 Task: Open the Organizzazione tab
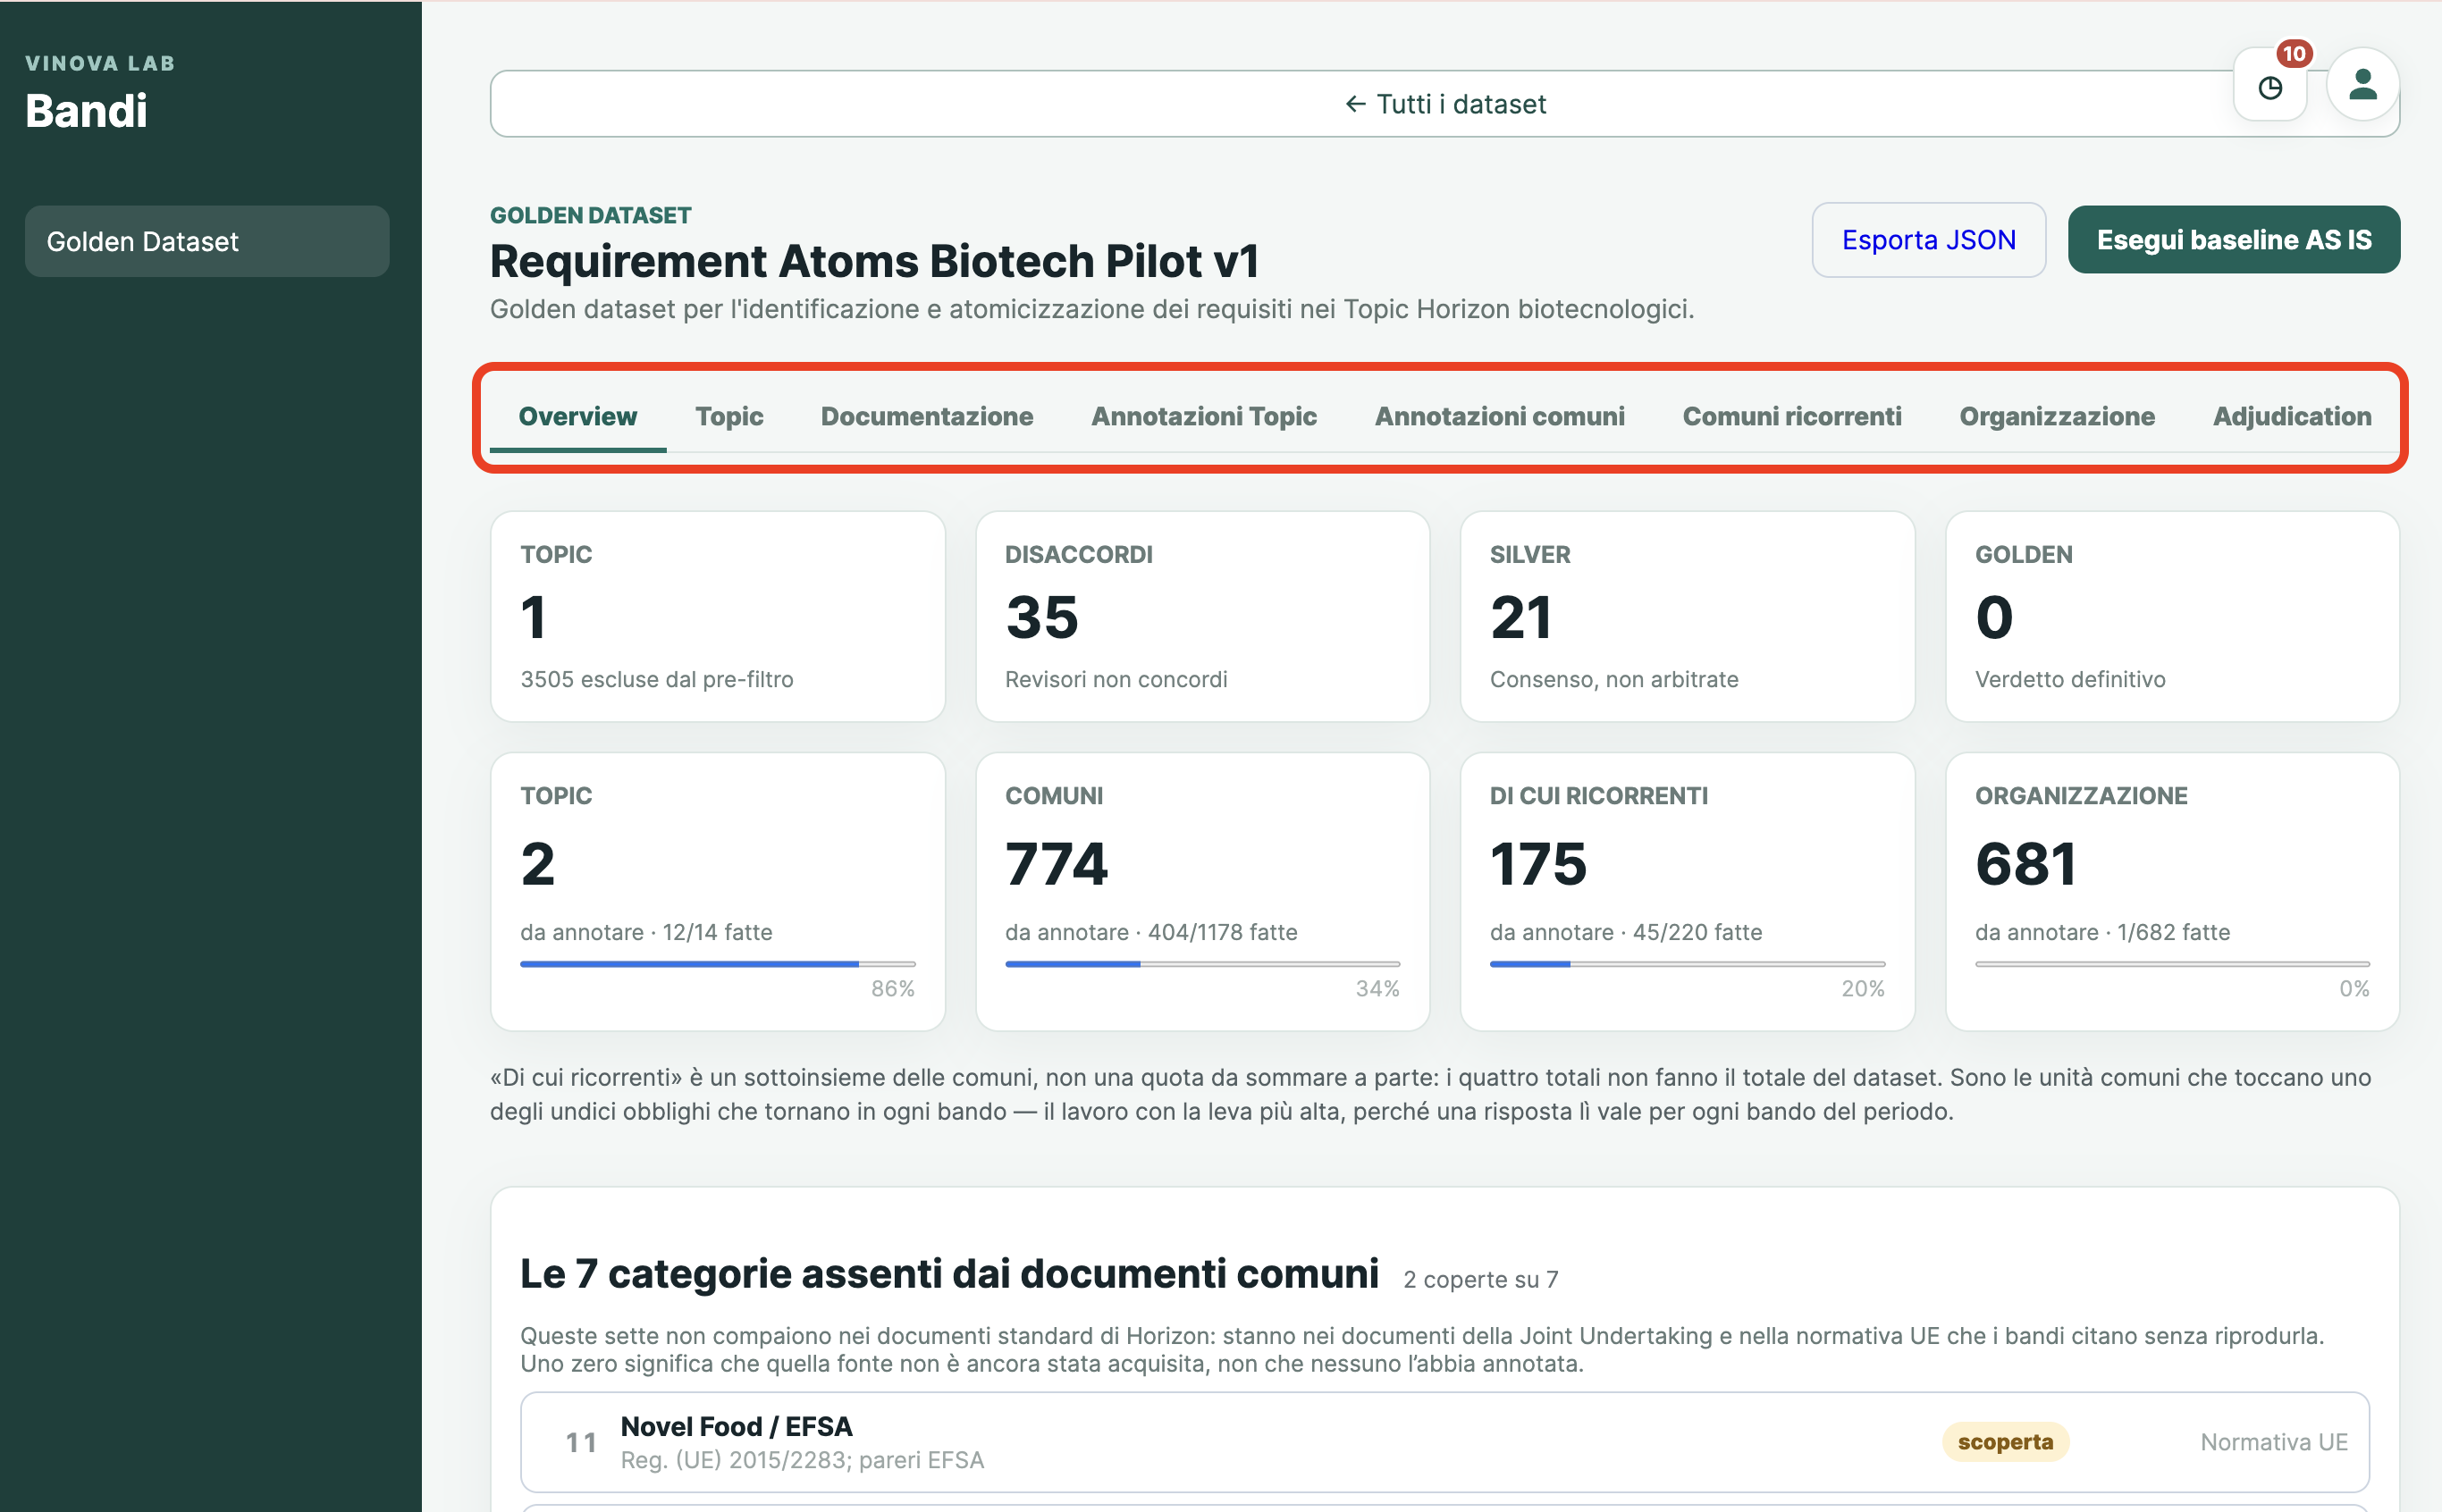coord(2056,416)
